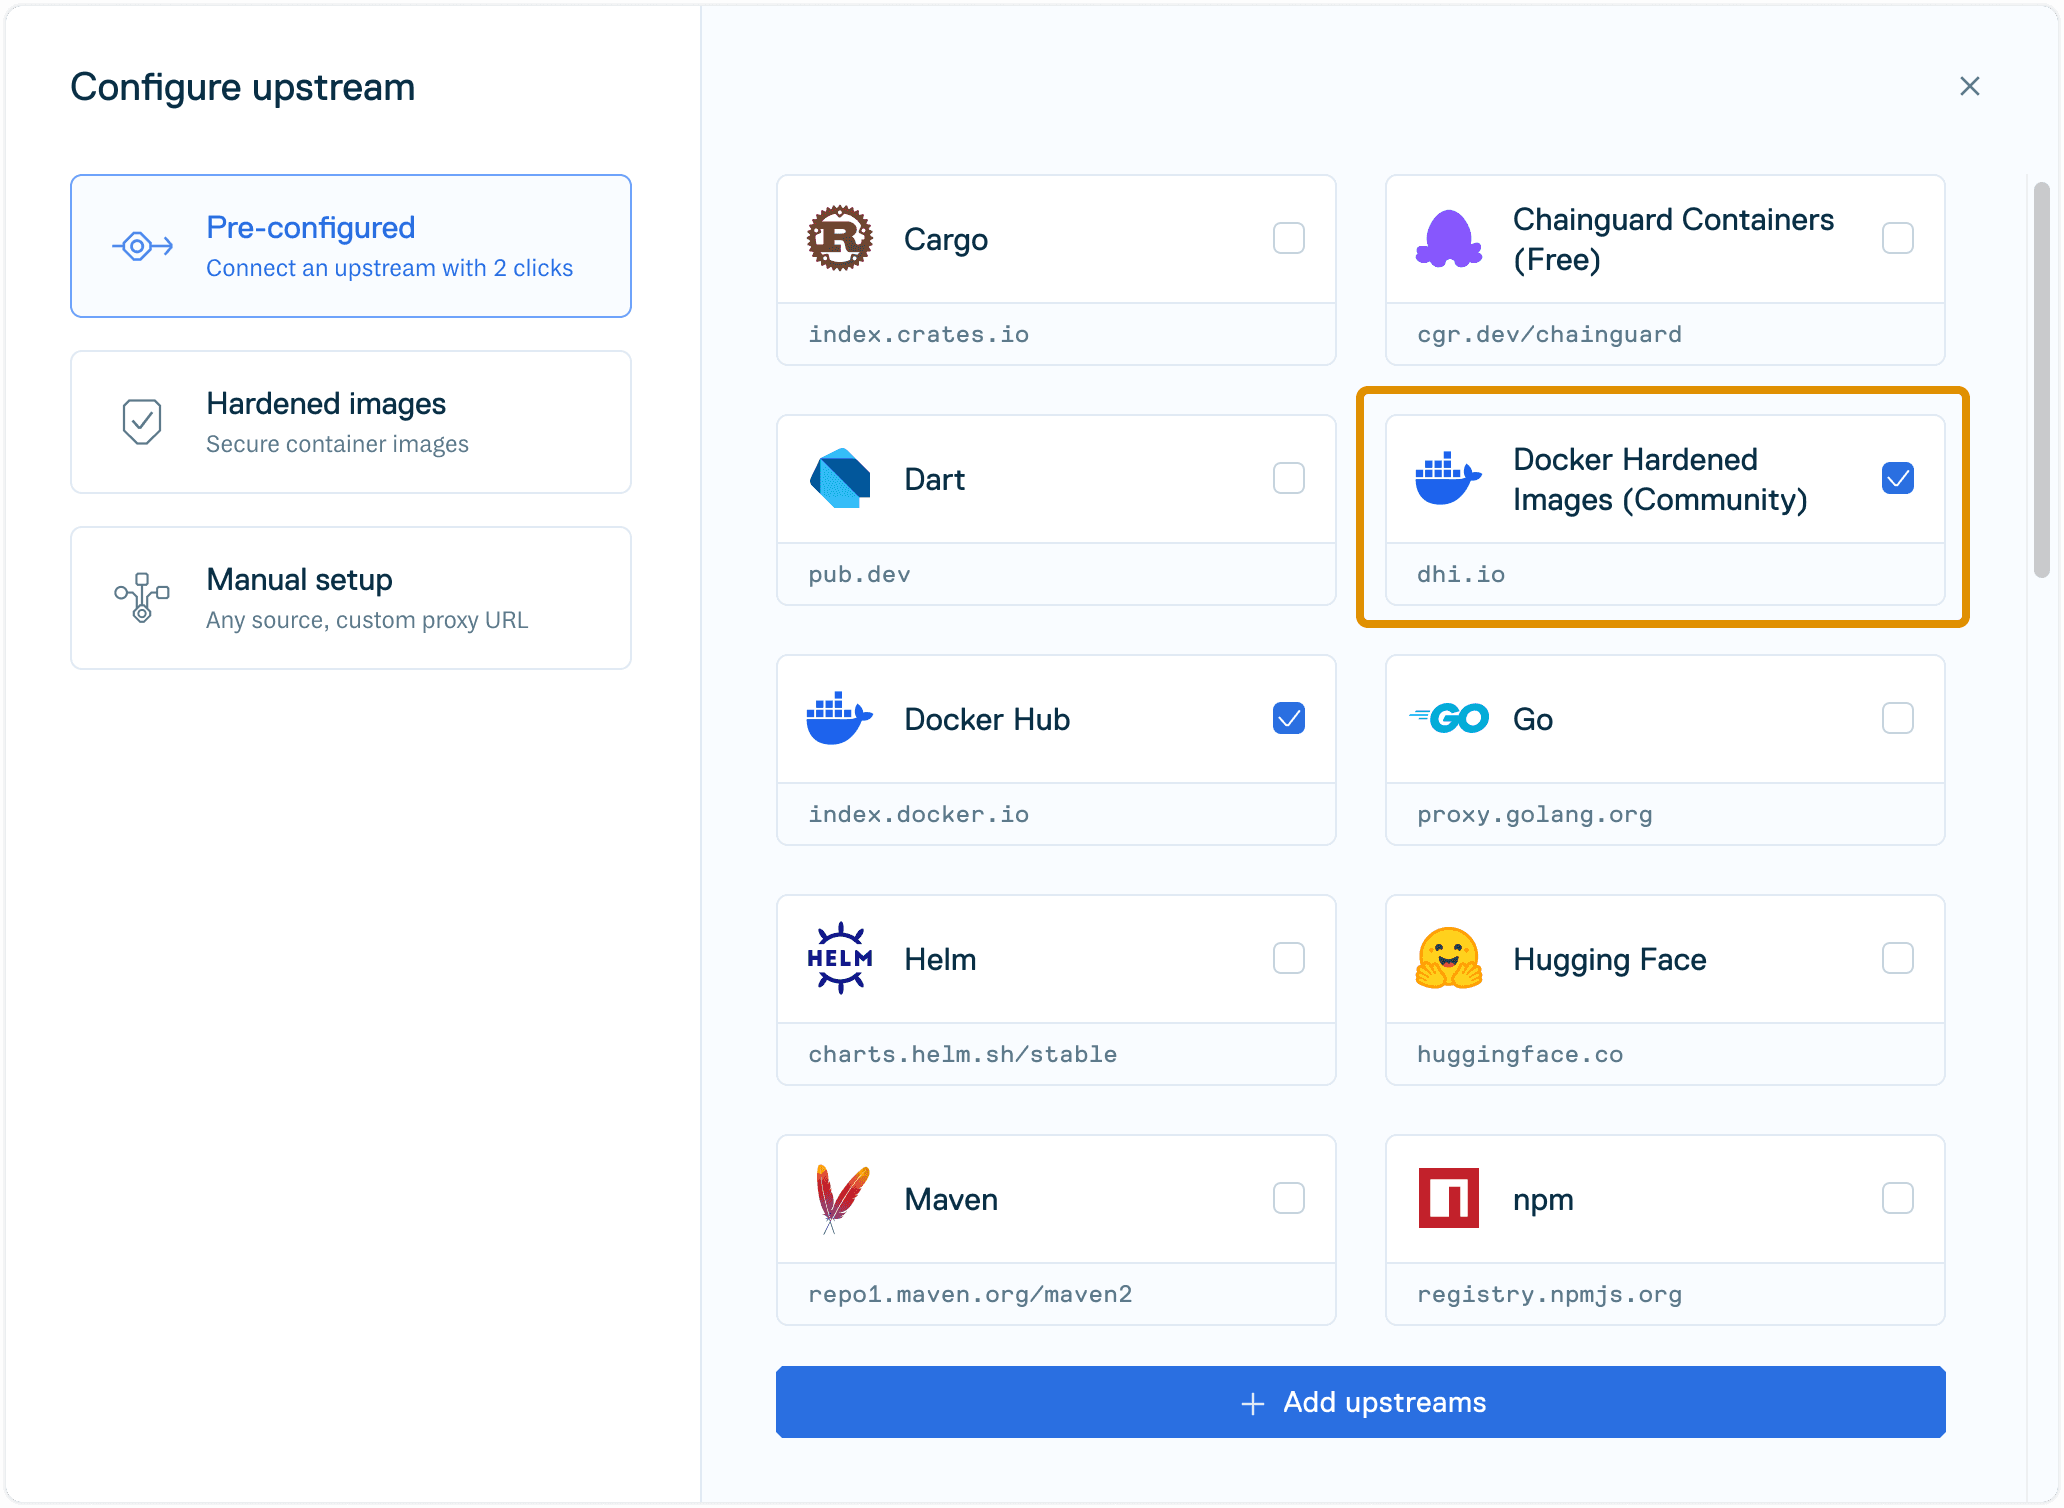Viewport: 2064px width, 1508px height.
Task: Select the Pre-configured tab
Action: tap(351, 246)
